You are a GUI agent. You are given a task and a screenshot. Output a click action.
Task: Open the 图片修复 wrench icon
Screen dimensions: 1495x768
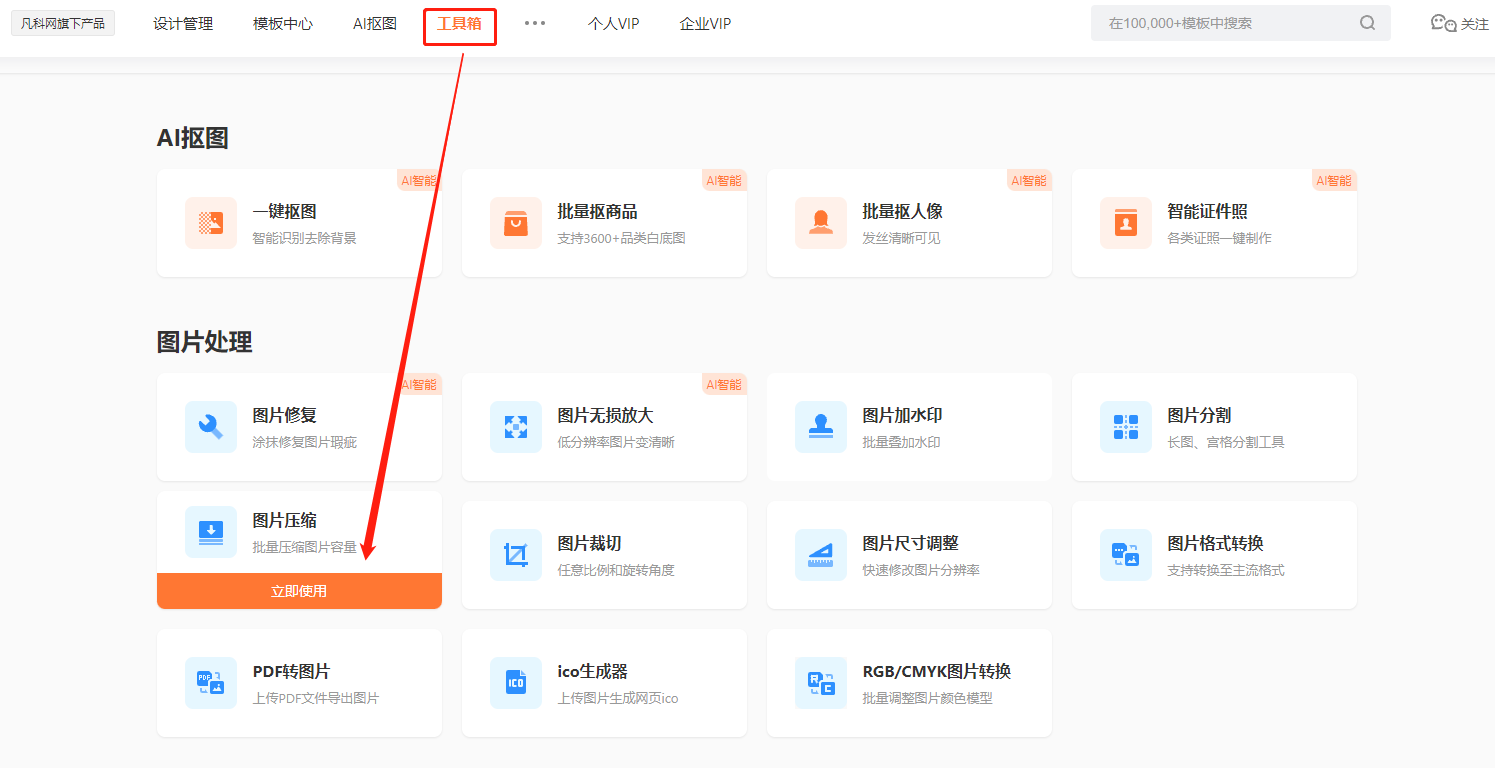(211, 427)
